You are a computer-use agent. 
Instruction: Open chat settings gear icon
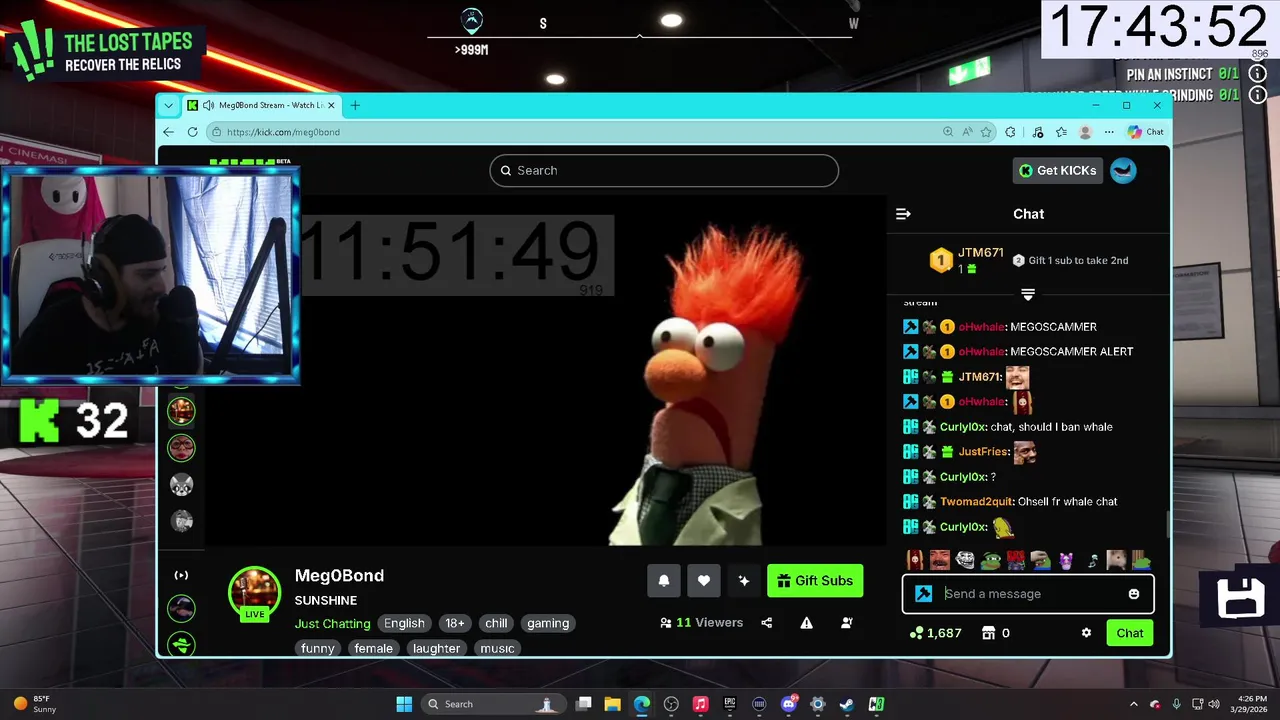(1086, 633)
